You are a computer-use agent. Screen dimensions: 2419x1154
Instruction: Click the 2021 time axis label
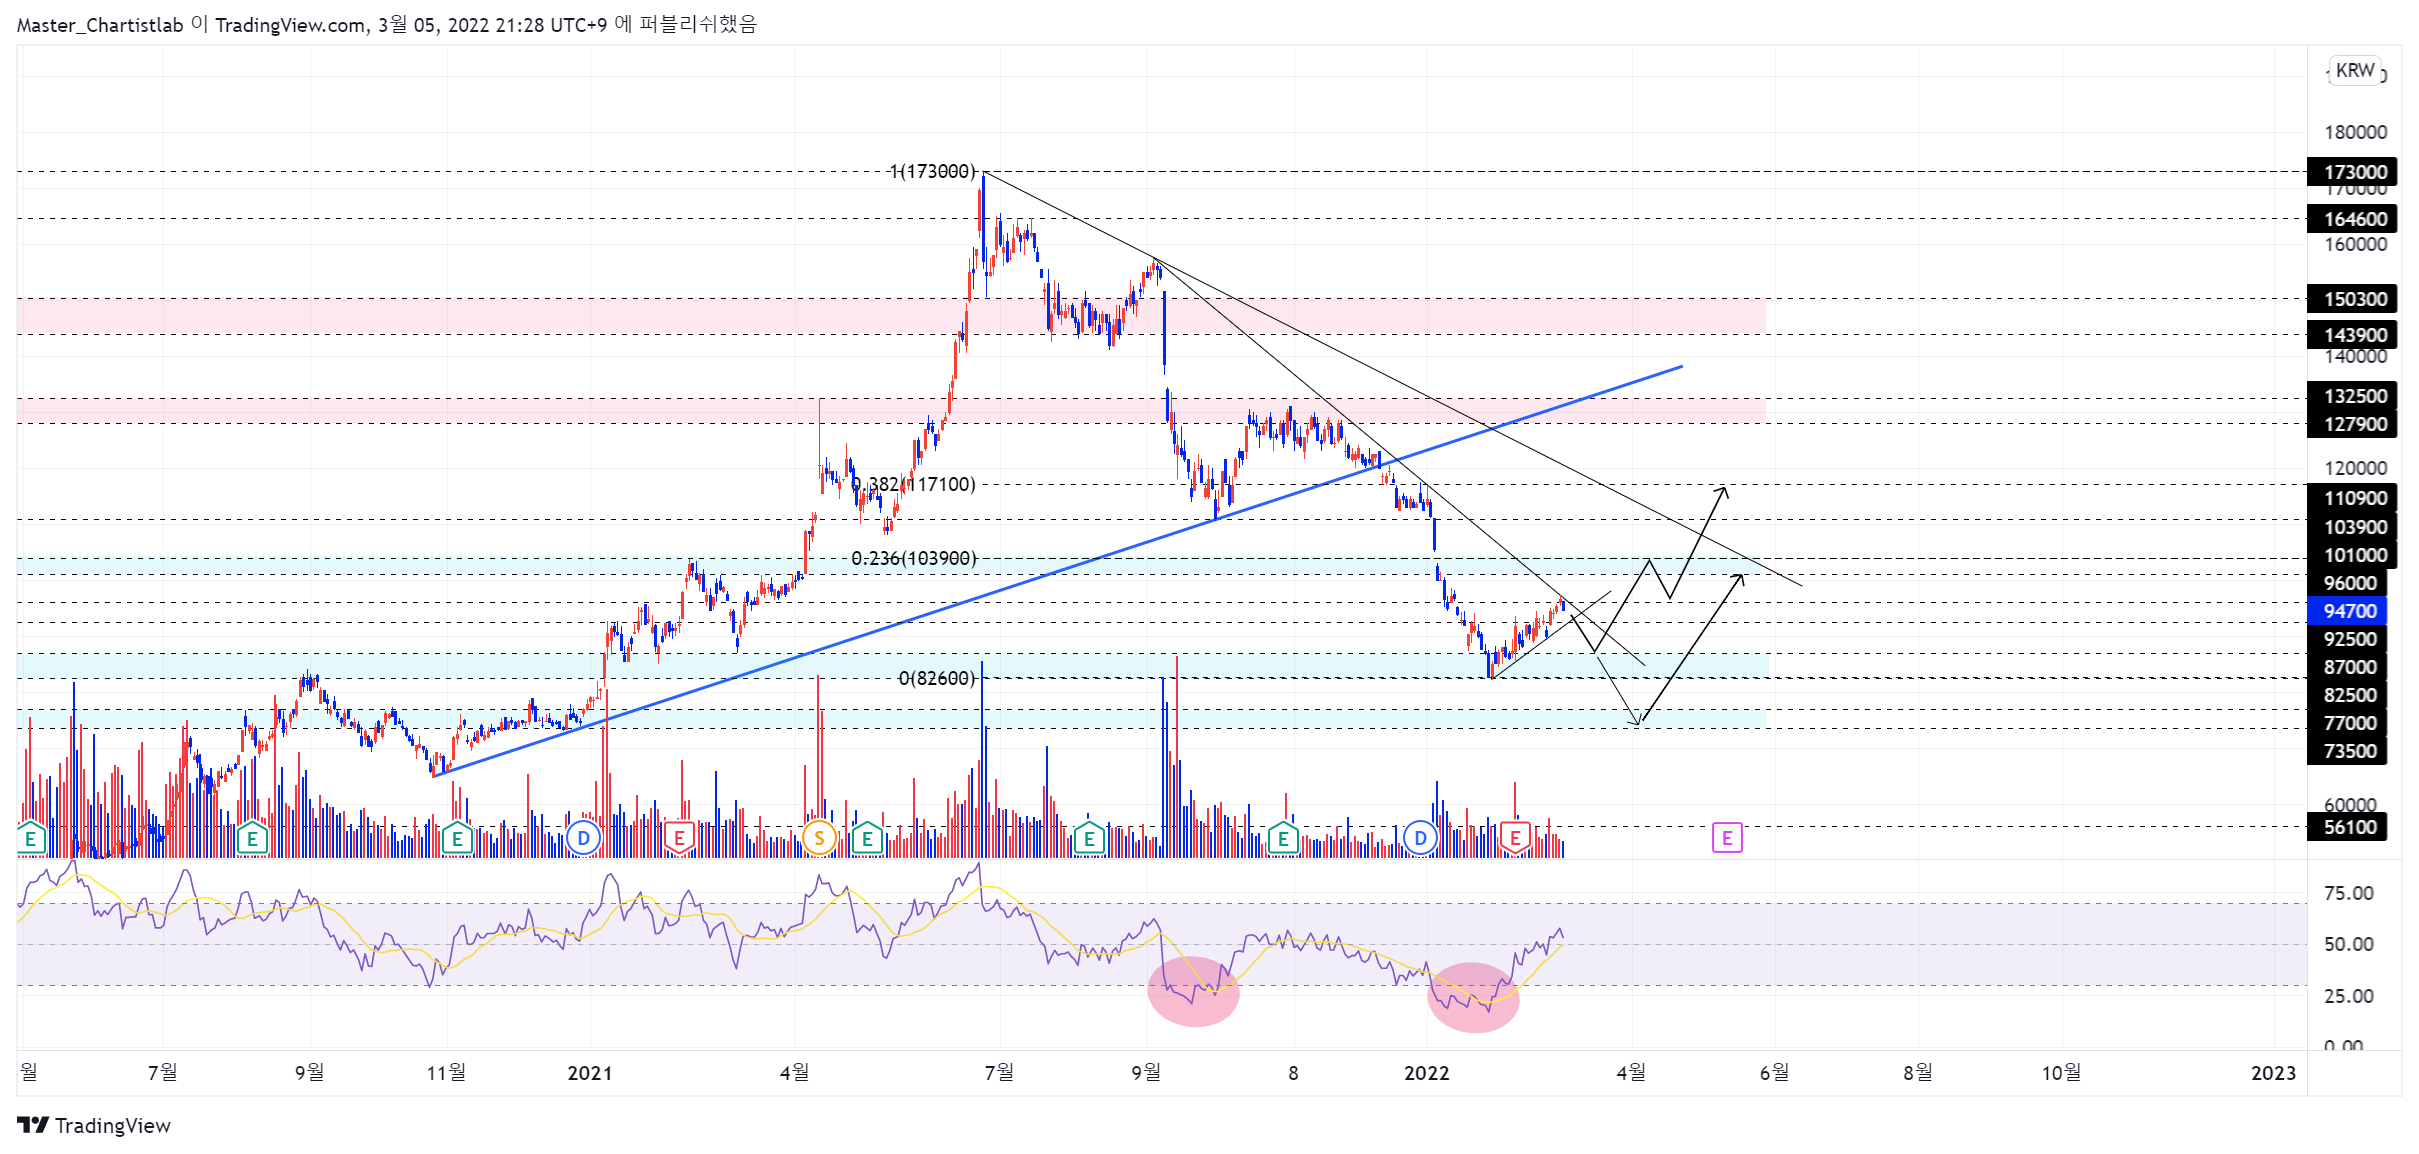coord(590,1073)
